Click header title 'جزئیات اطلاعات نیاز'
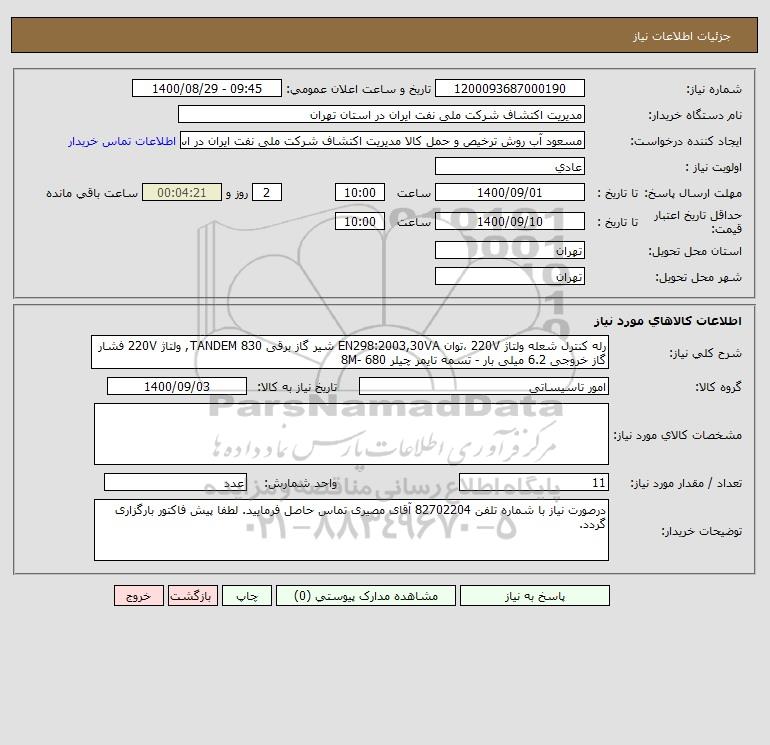 [682, 36]
